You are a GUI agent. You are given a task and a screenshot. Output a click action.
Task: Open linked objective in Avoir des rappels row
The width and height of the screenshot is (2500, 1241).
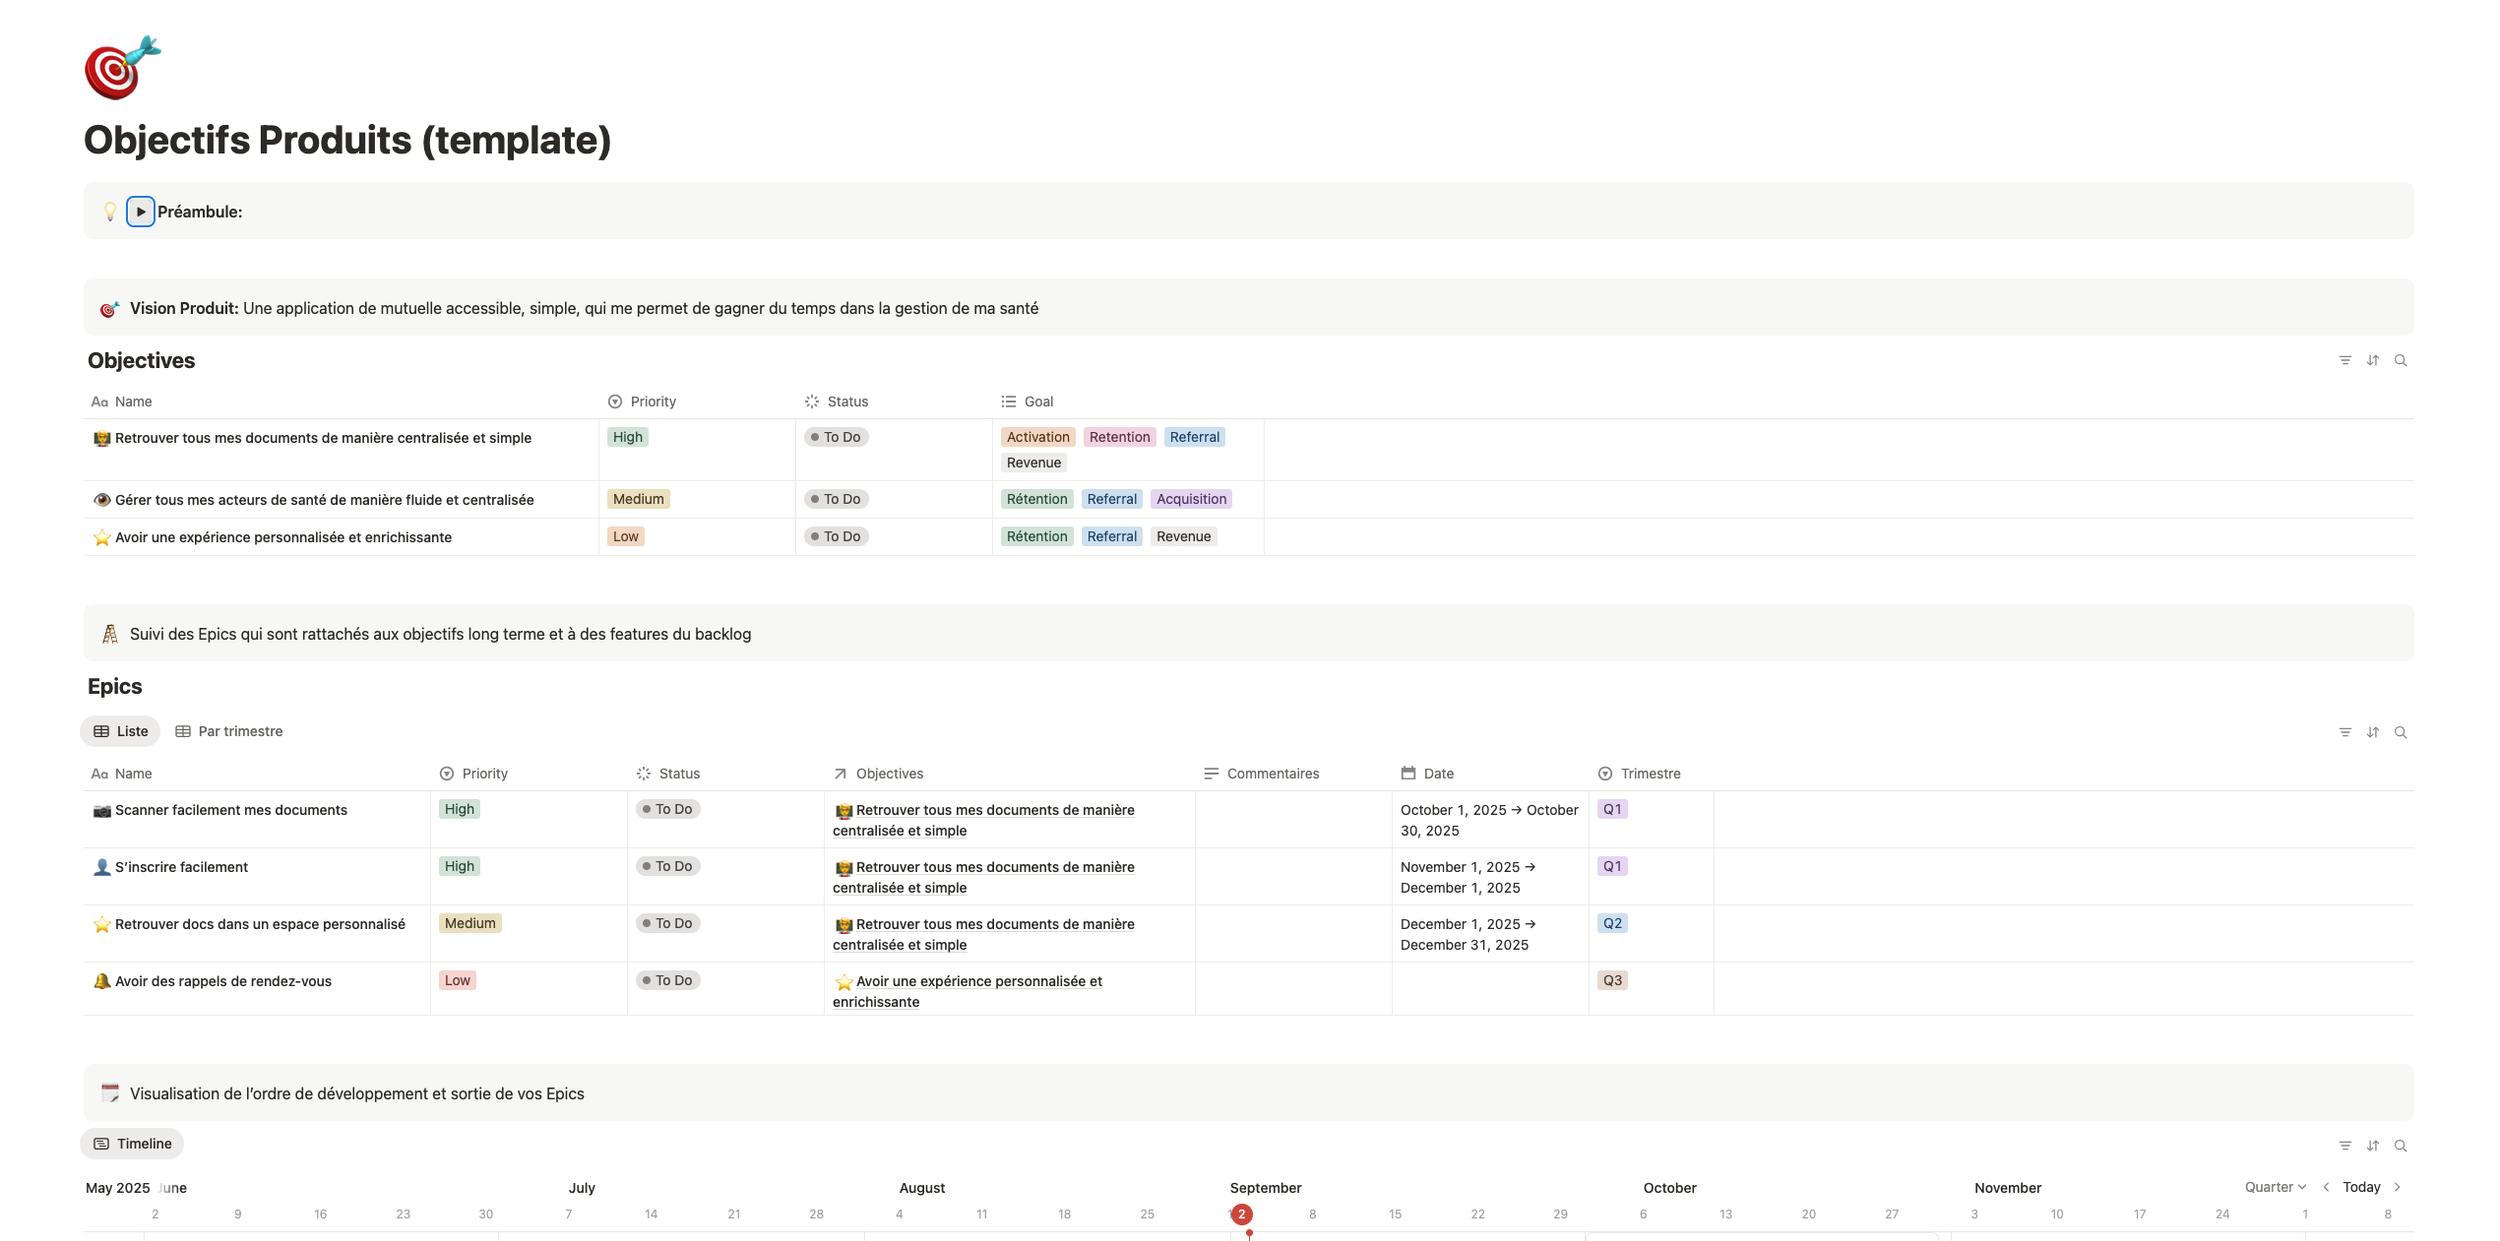pyautogui.click(x=977, y=981)
